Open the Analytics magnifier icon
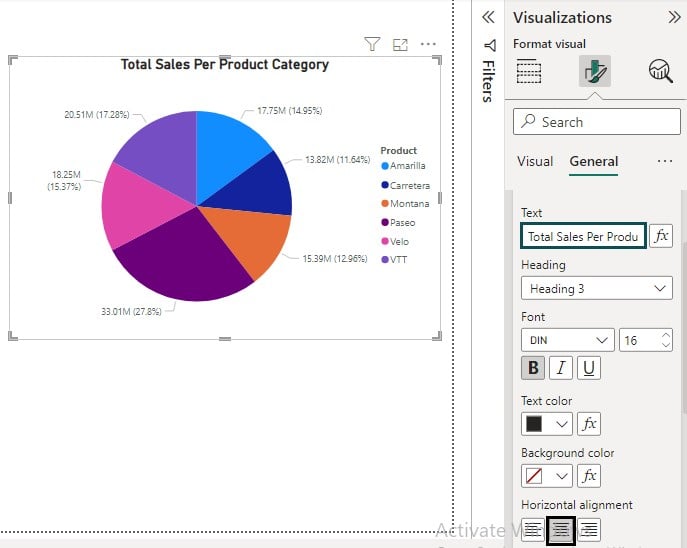 [x=661, y=71]
